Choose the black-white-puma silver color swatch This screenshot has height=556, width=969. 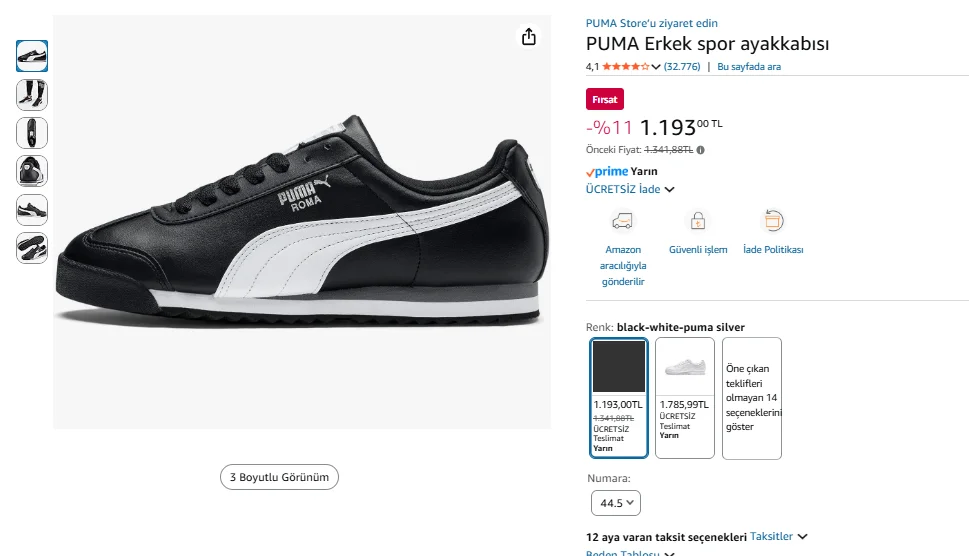[x=619, y=397]
